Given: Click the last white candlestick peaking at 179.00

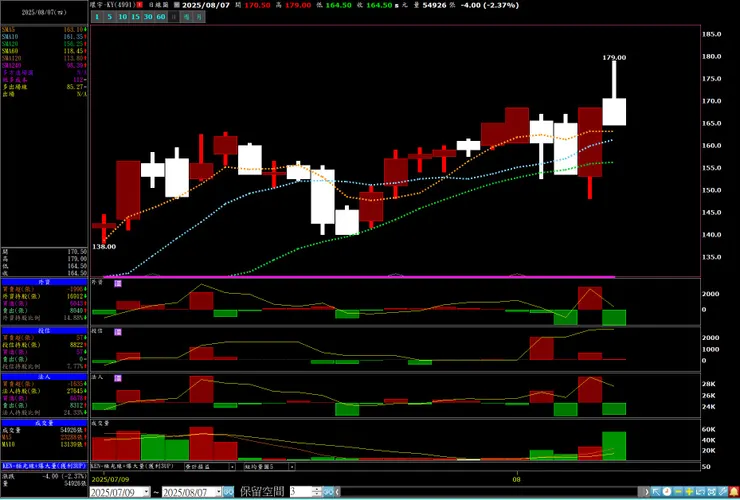Looking at the screenshot, I should (614, 111).
